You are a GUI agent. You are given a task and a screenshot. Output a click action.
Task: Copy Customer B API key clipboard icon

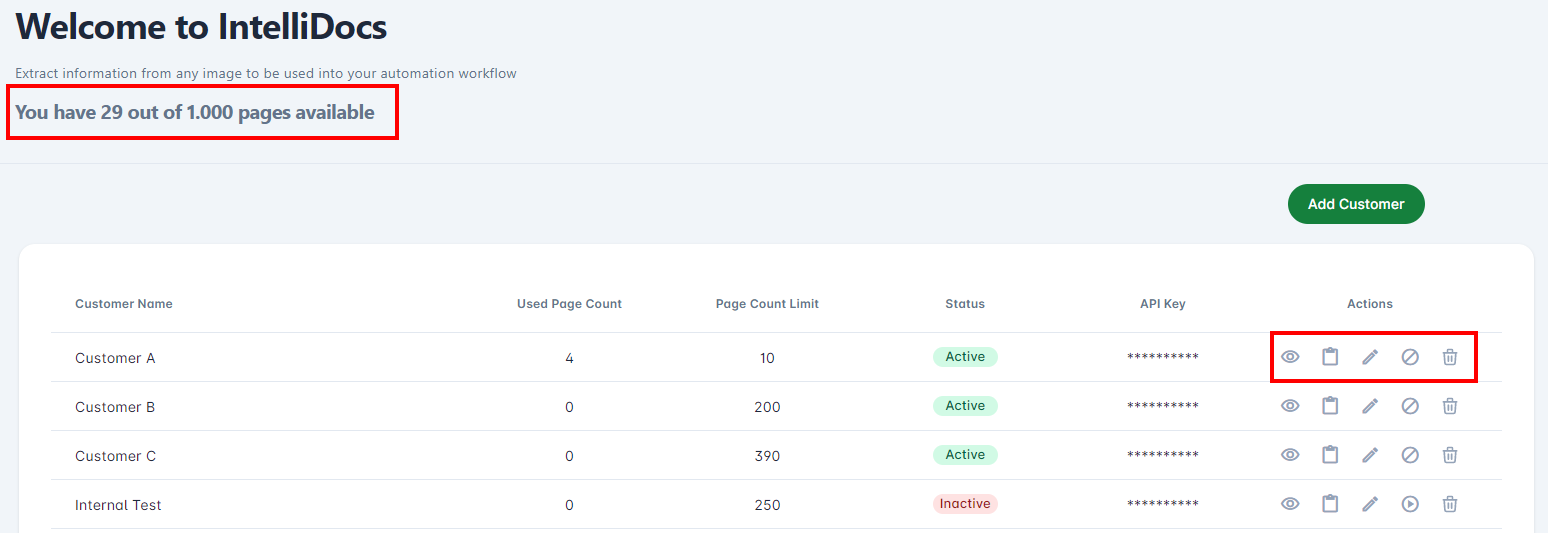[x=1330, y=406]
